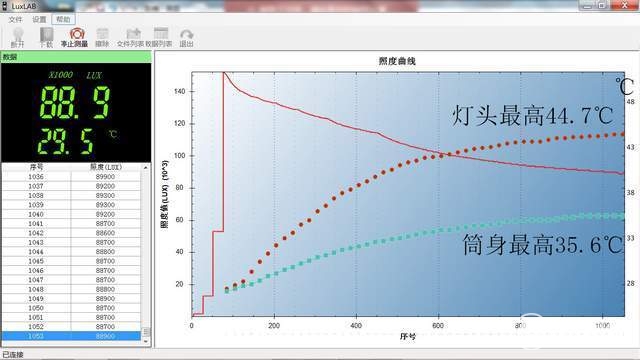The width and height of the screenshot is (640, 360).
Task: Click the green 数据 panel header
Action: [x=76, y=57]
